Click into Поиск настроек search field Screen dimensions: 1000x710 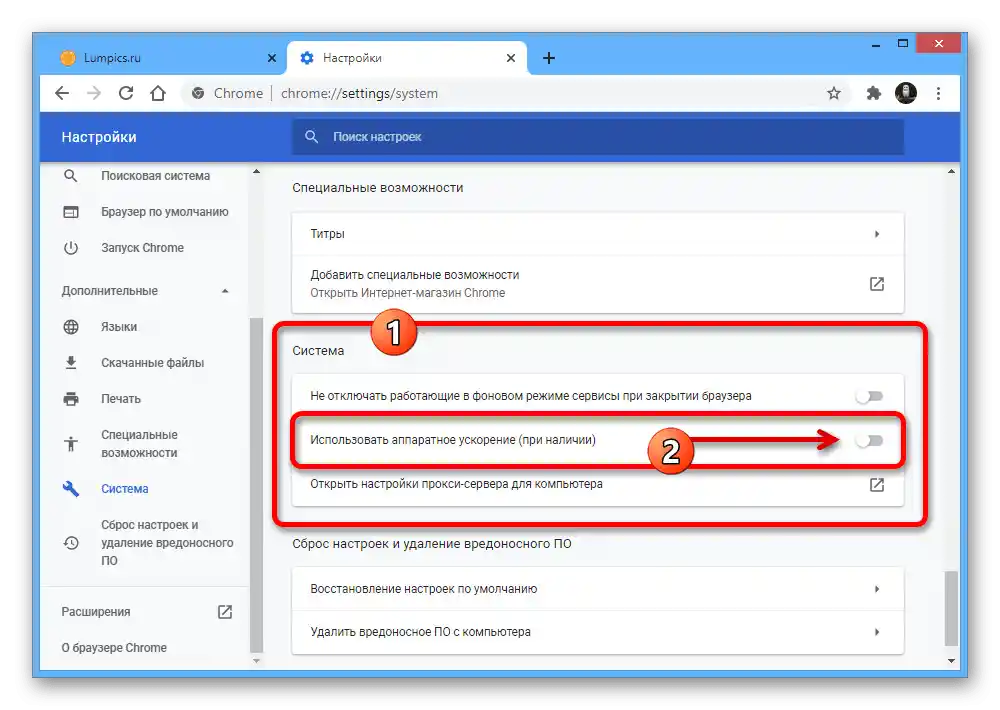[598, 137]
